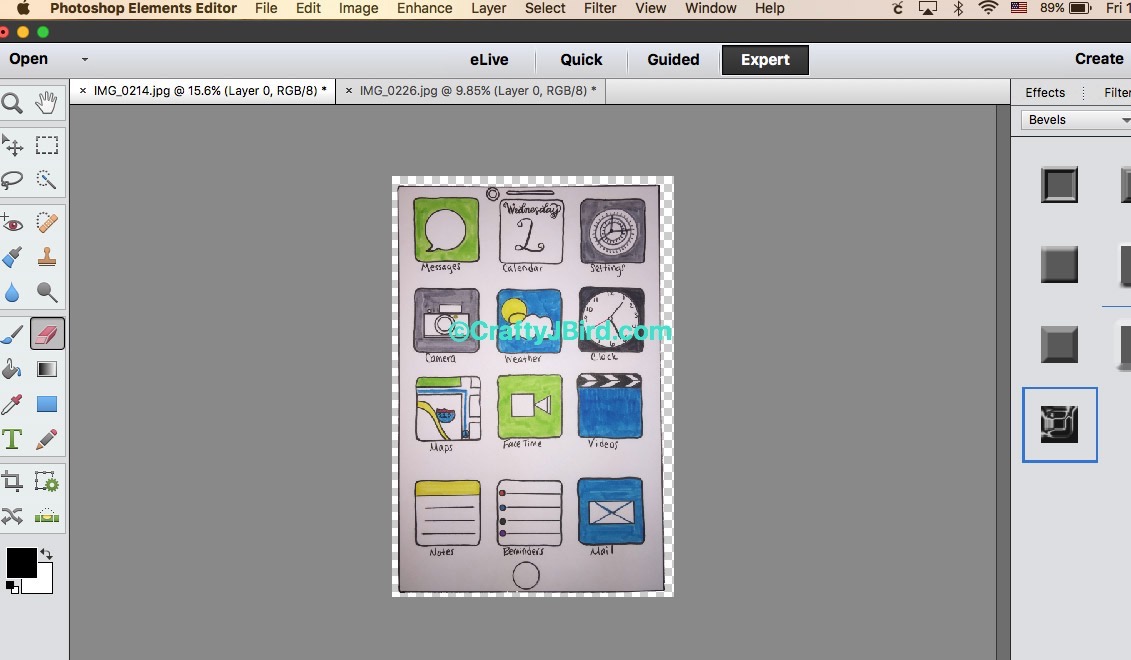Click the Create button
Image resolution: width=1131 pixels, height=660 pixels.
click(x=1099, y=59)
